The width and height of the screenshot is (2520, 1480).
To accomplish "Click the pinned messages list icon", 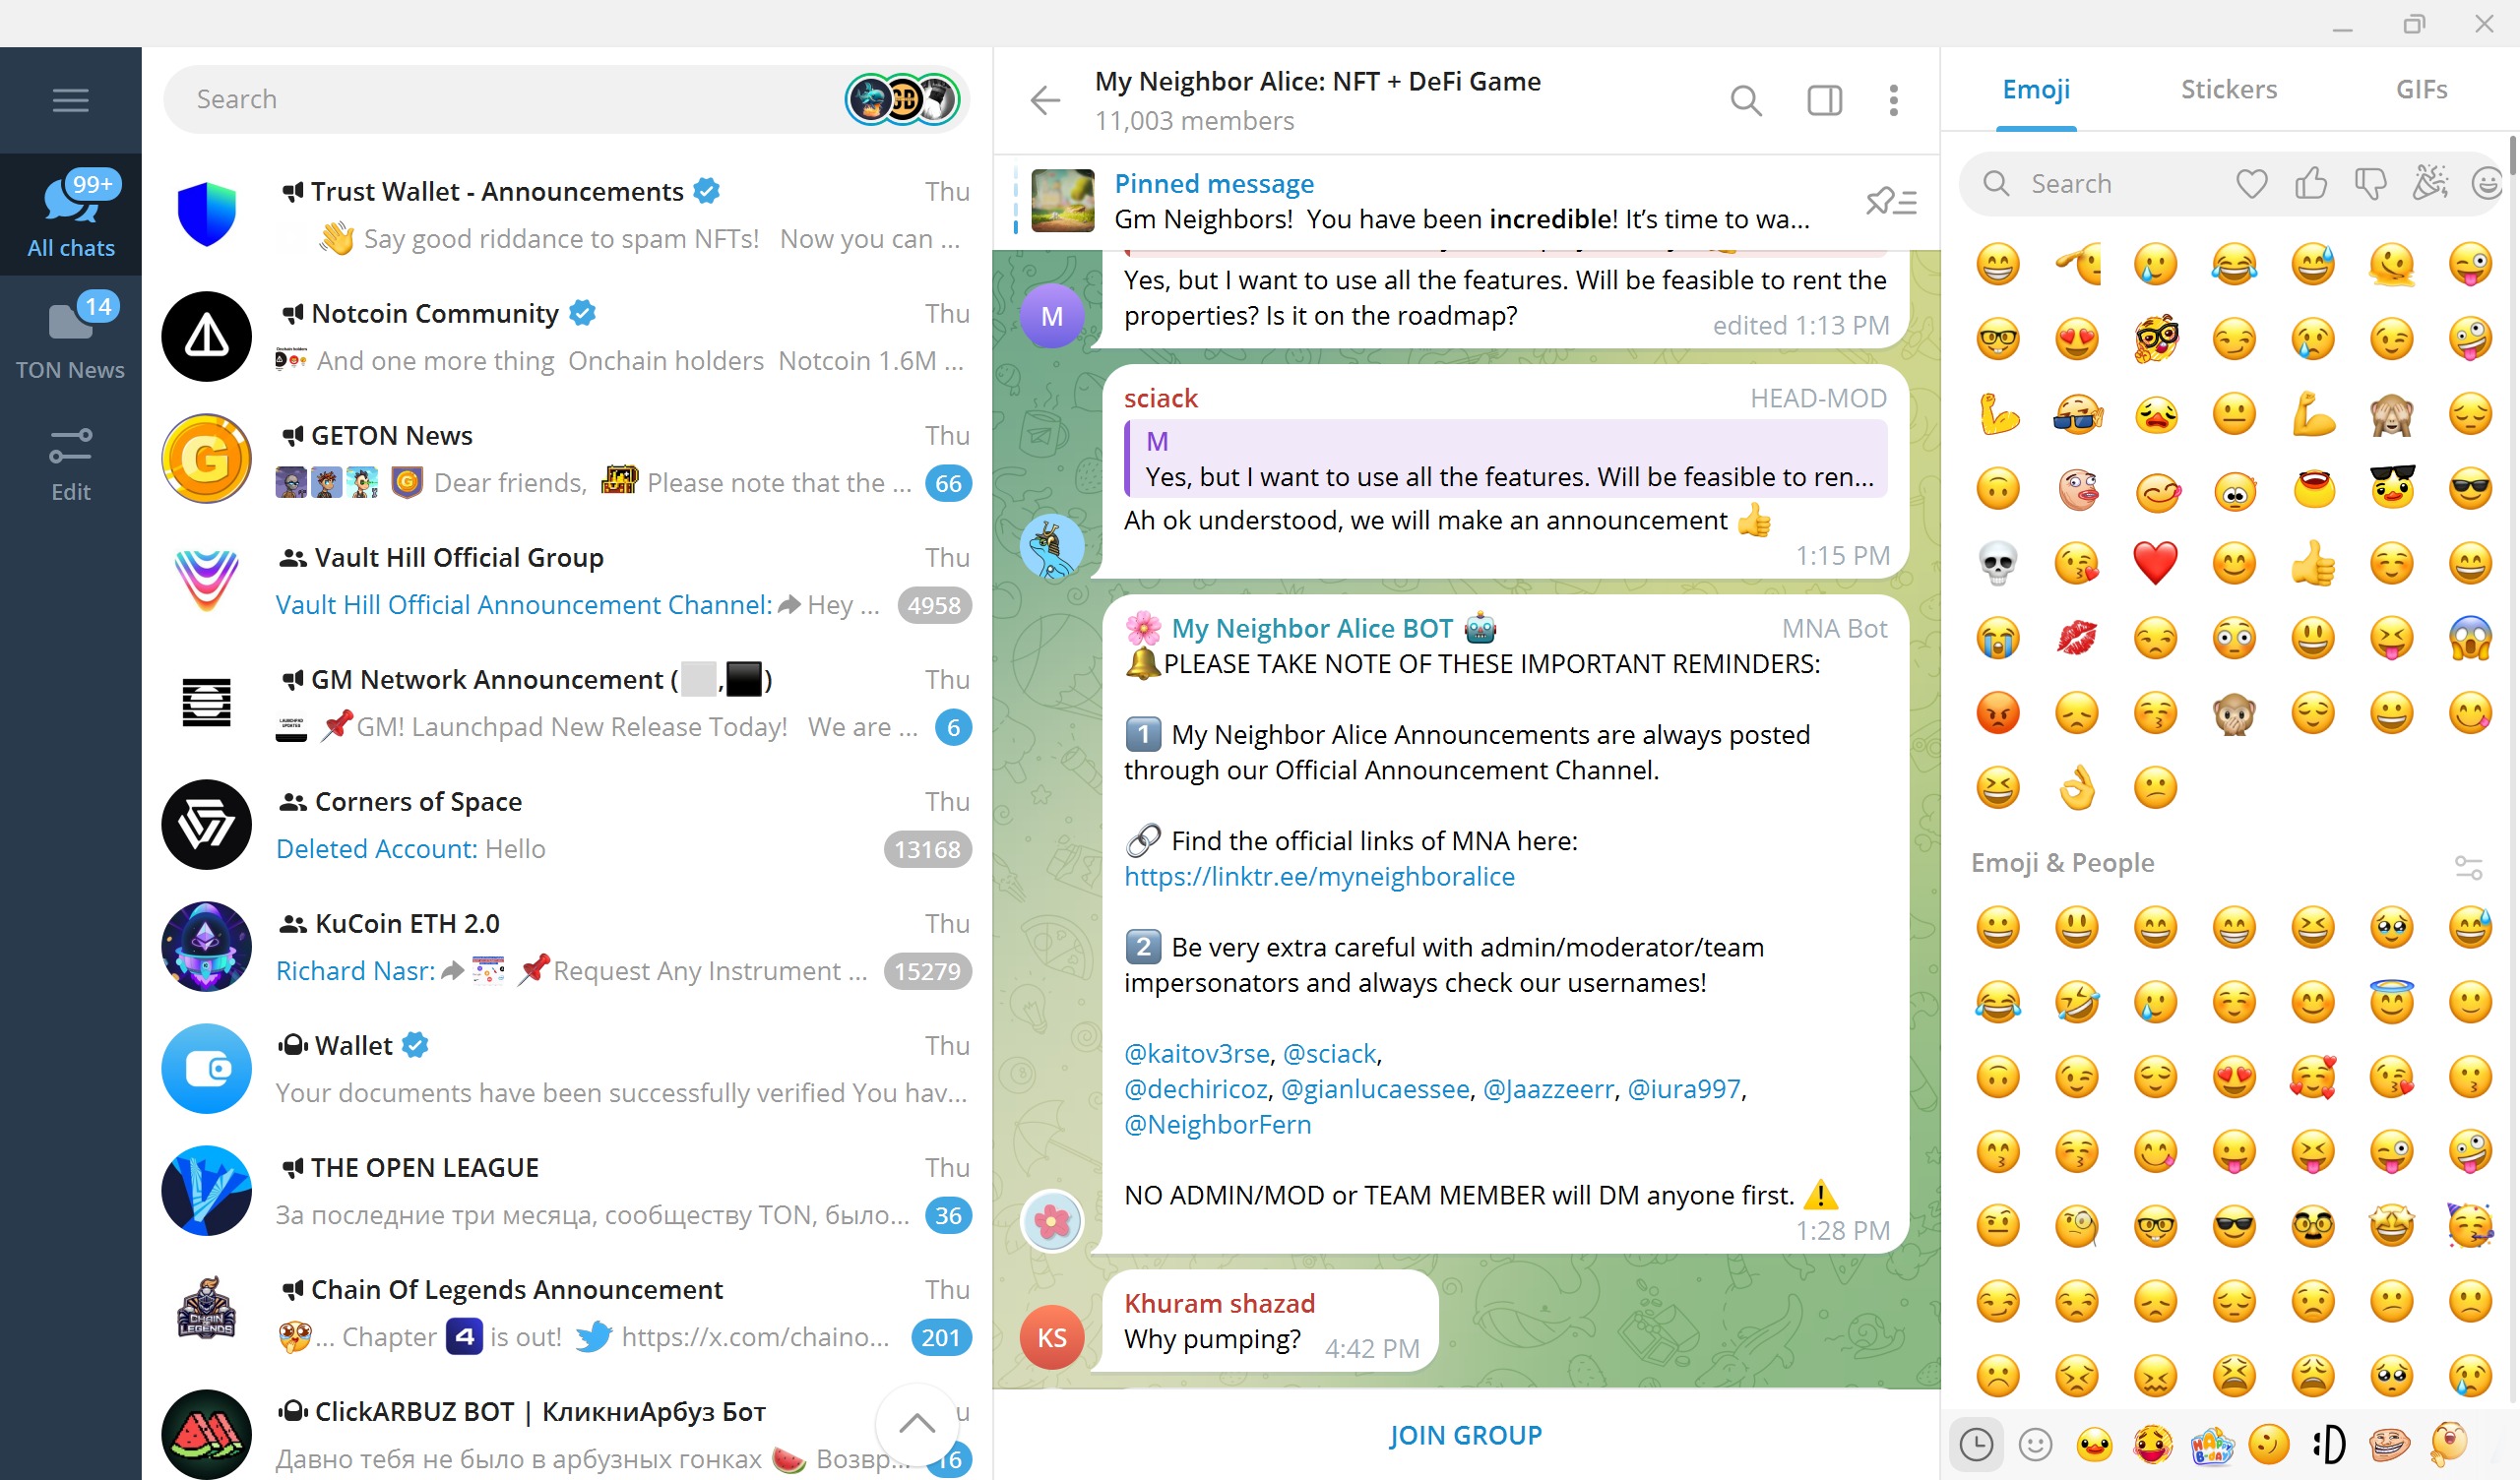I will [x=1890, y=202].
